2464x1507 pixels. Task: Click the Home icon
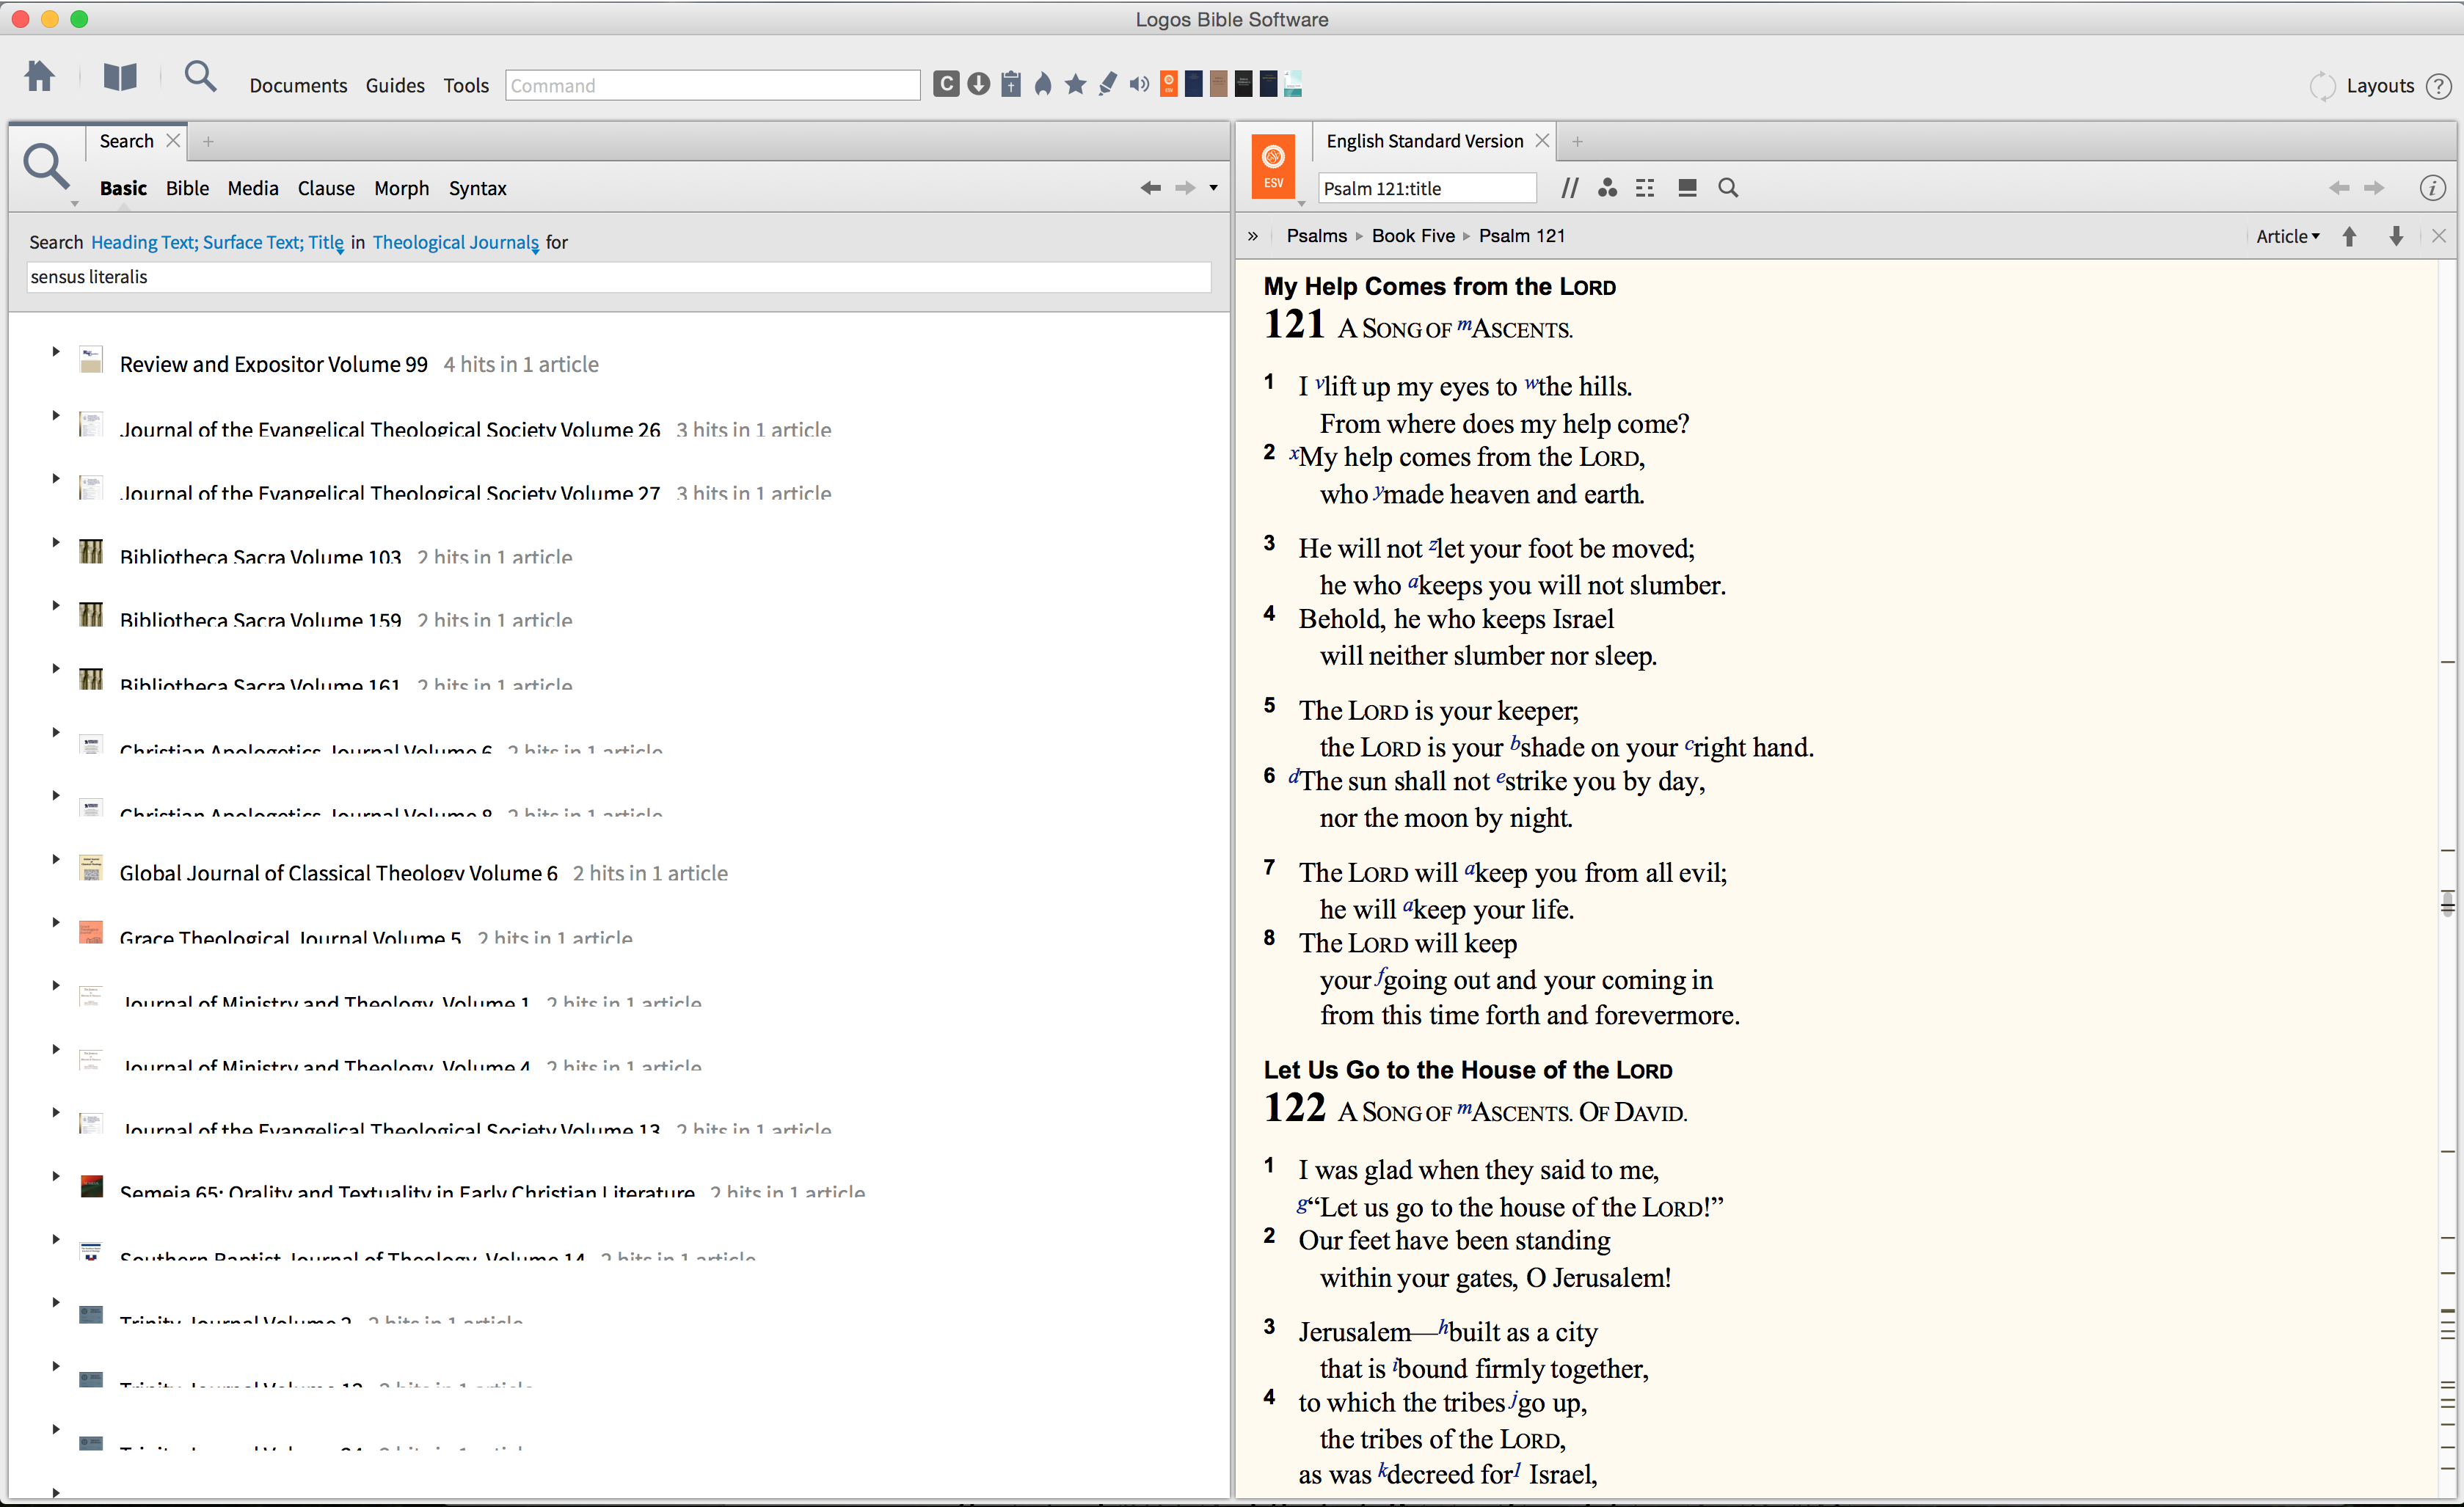pyautogui.click(x=40, y=77)
